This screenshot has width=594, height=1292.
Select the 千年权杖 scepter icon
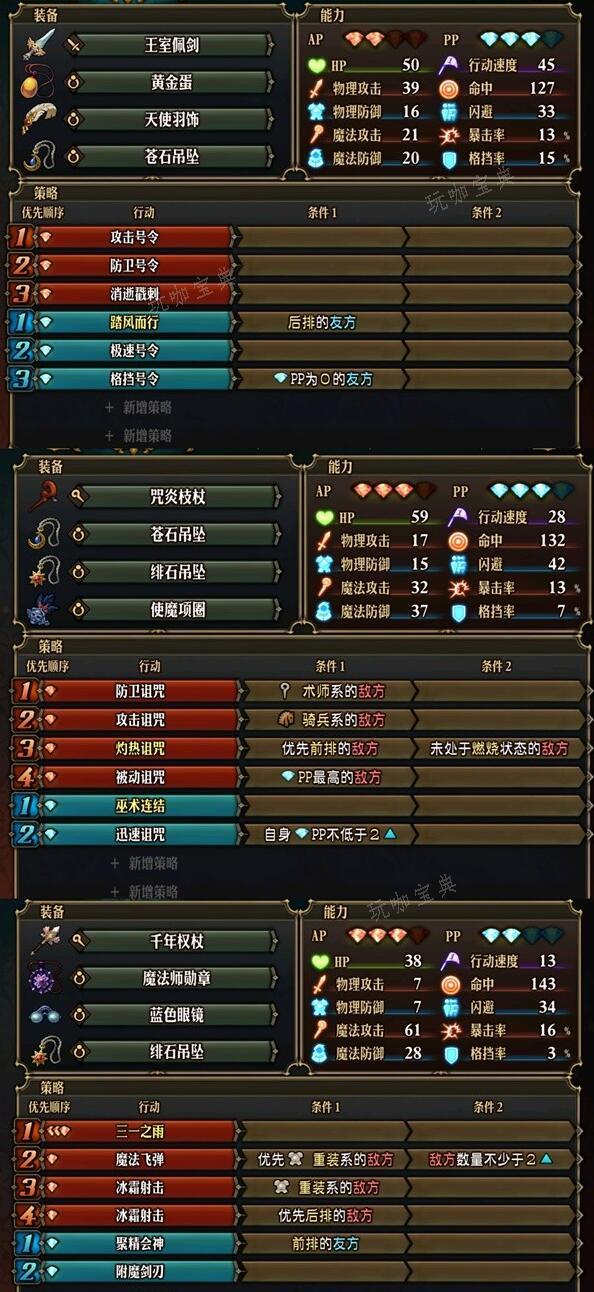click(44, 939)
